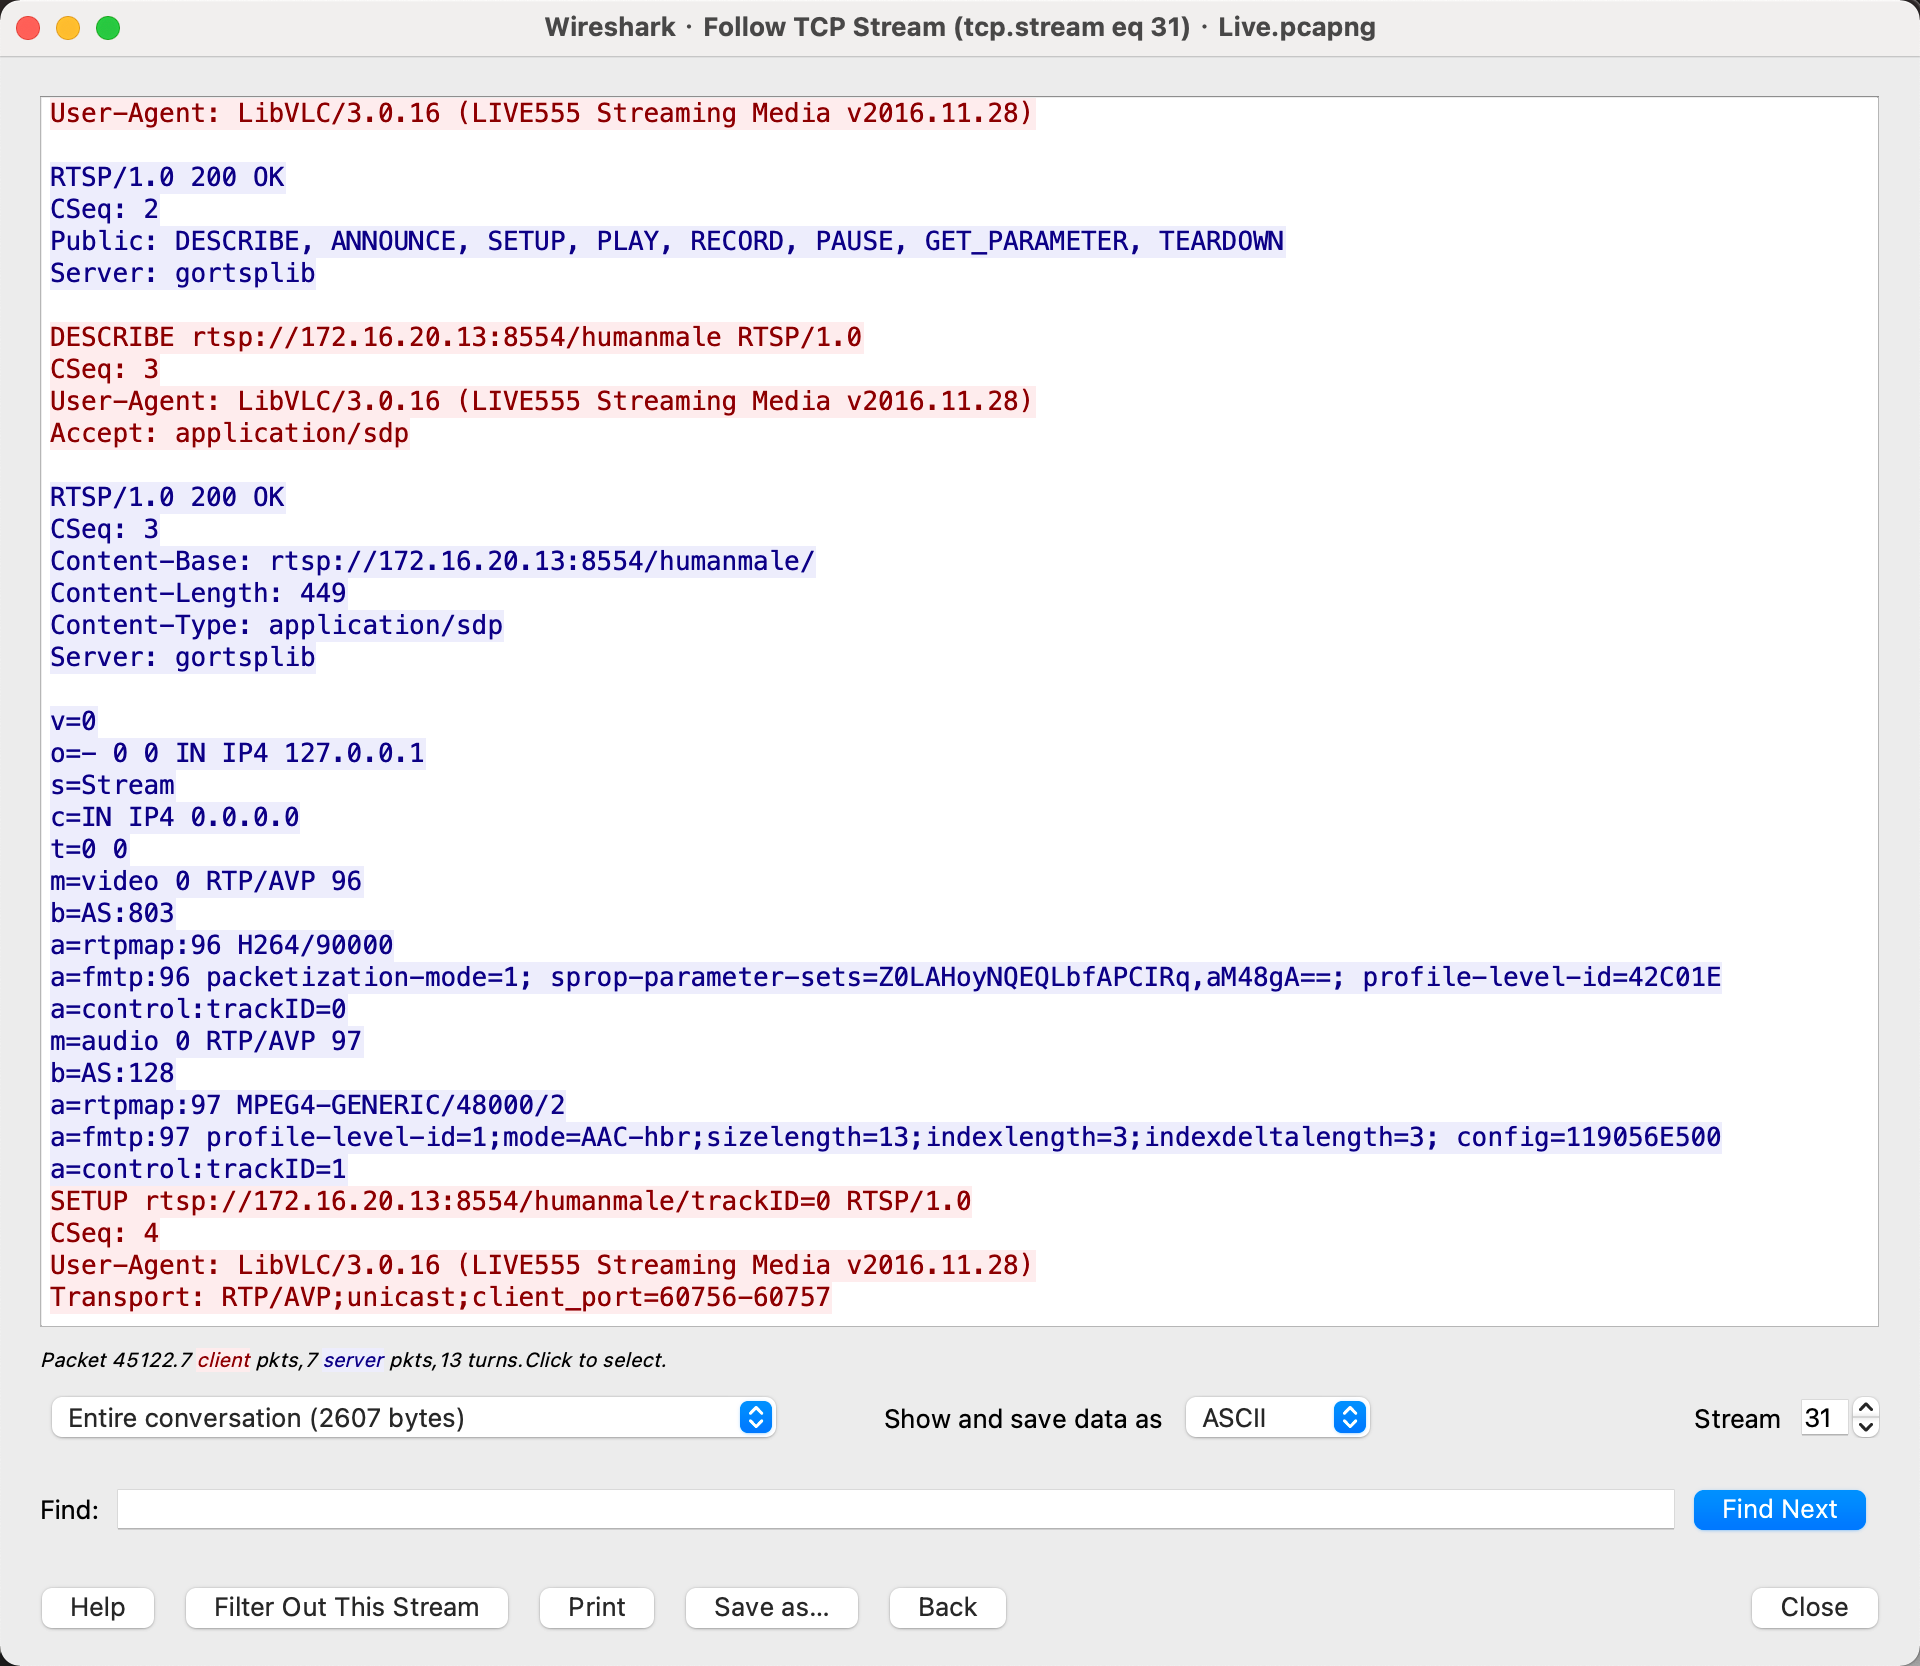Viewport: 1920px width, 1666px height.
Task: Click in the Find text field
Action: pos(895,1509)
